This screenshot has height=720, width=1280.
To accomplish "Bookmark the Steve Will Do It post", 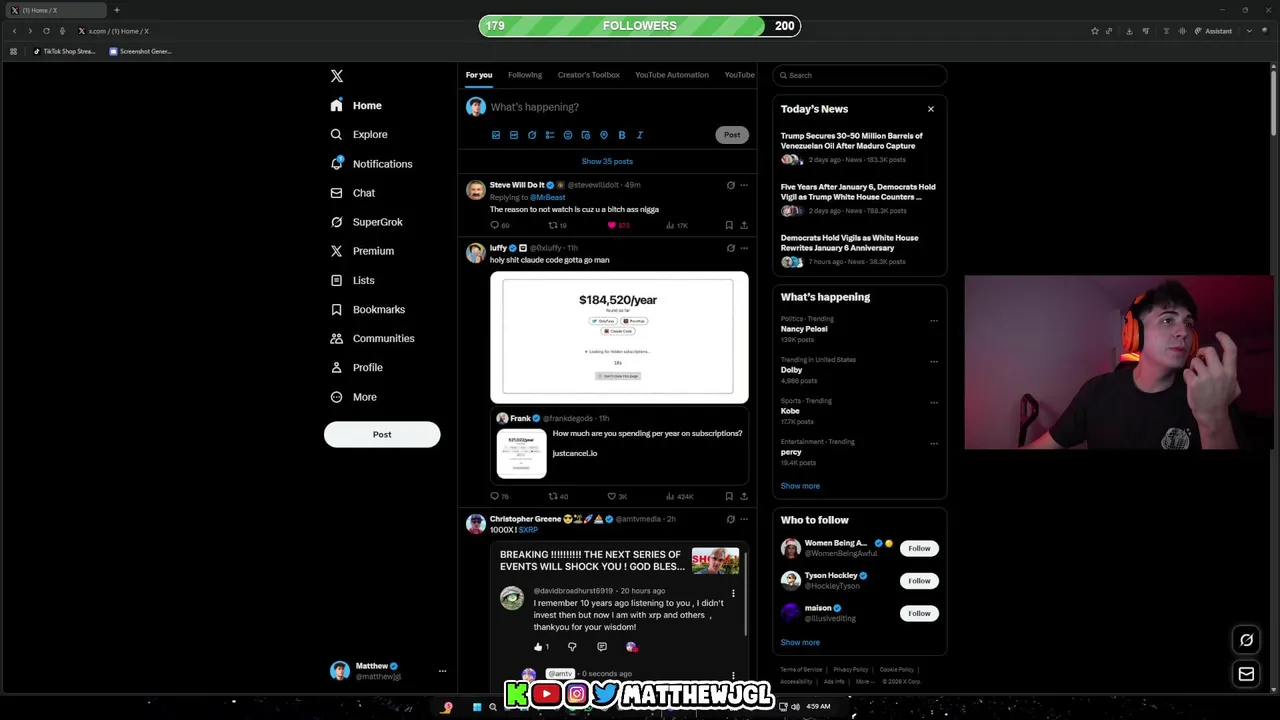I will click(x=729, y=226).
